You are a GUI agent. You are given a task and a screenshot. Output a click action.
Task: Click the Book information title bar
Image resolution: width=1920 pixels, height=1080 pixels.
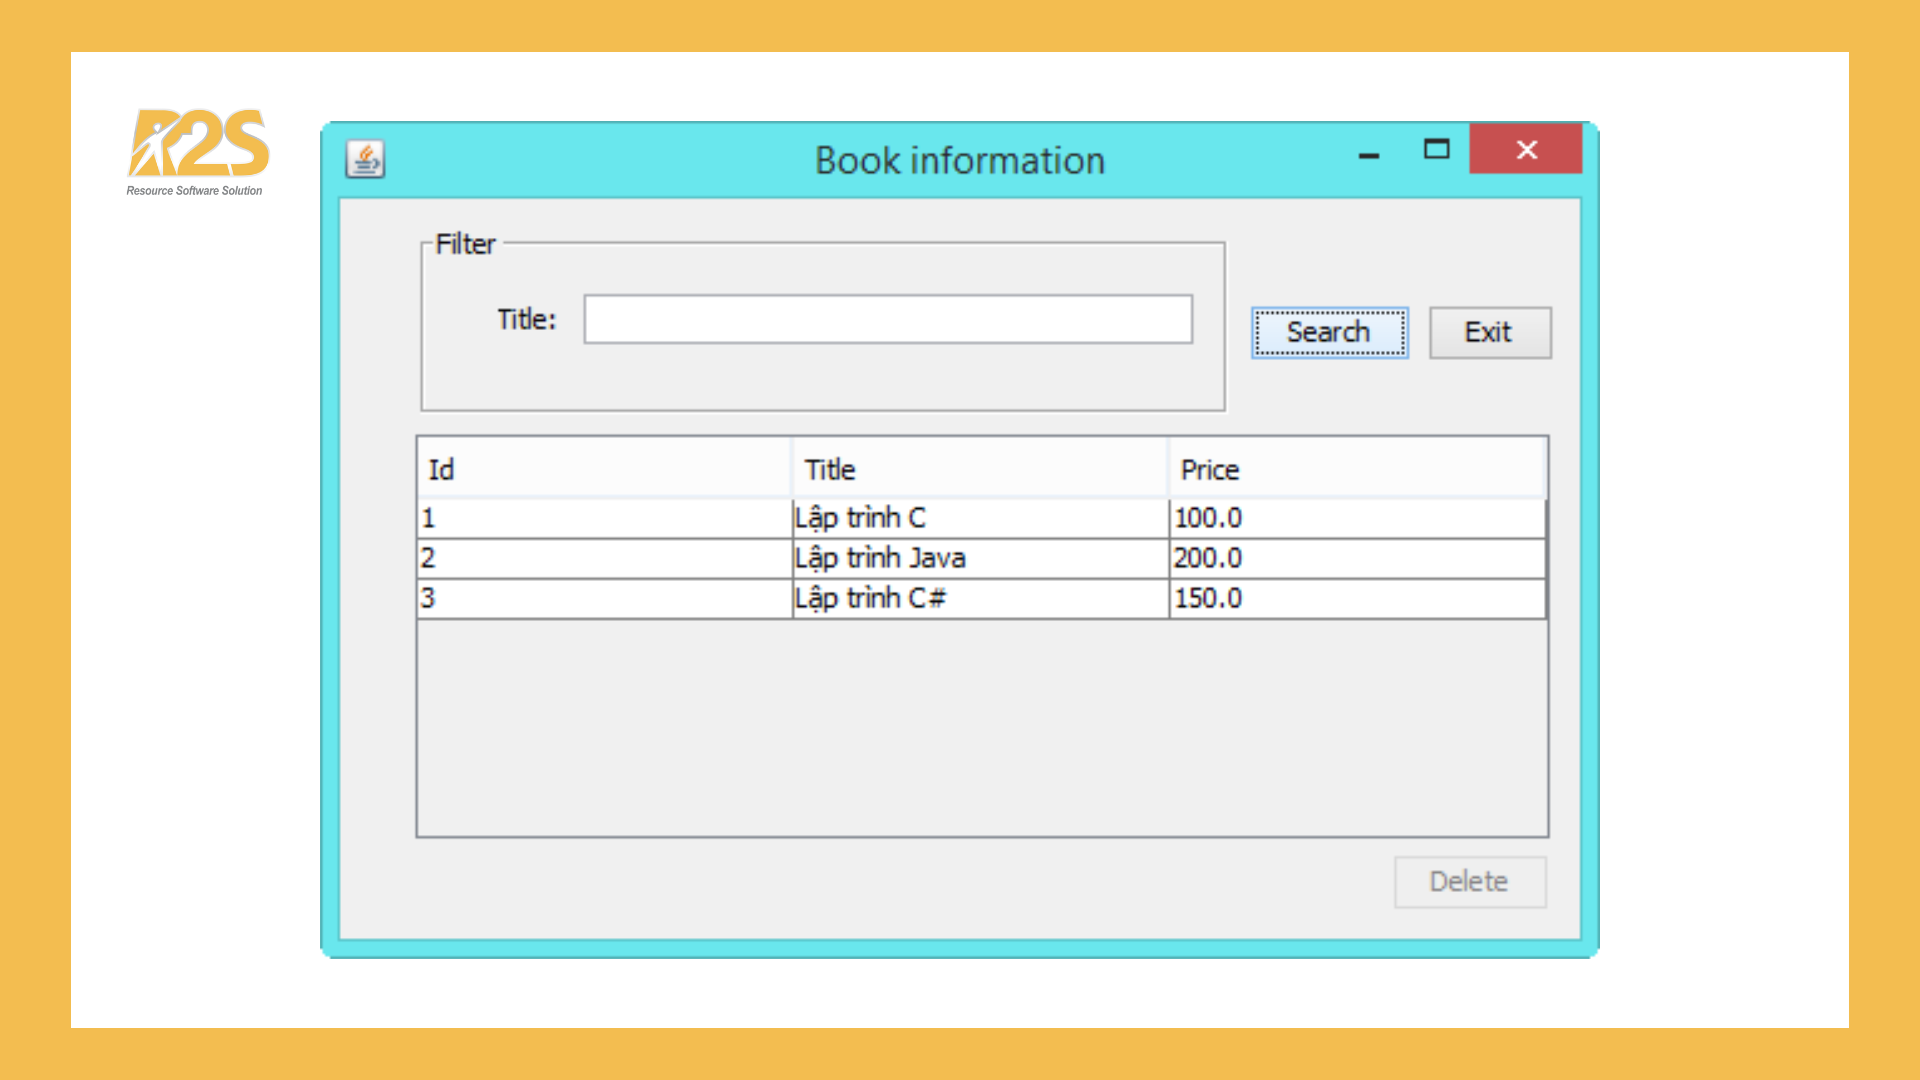958,160
